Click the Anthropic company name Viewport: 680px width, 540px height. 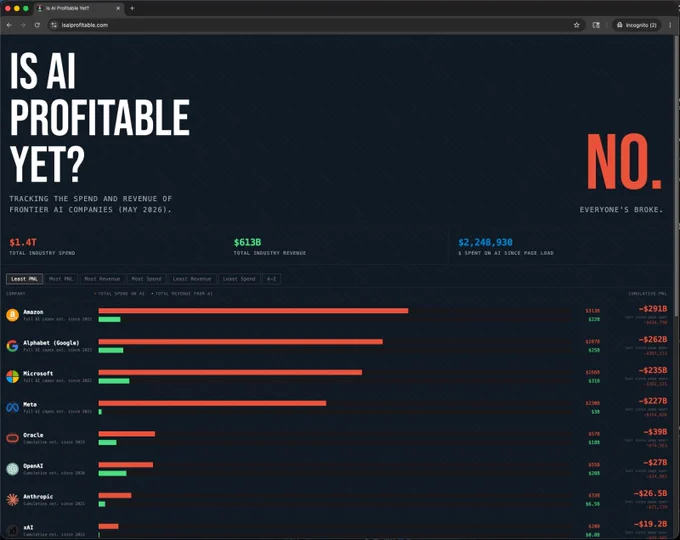tap(38, 497)
